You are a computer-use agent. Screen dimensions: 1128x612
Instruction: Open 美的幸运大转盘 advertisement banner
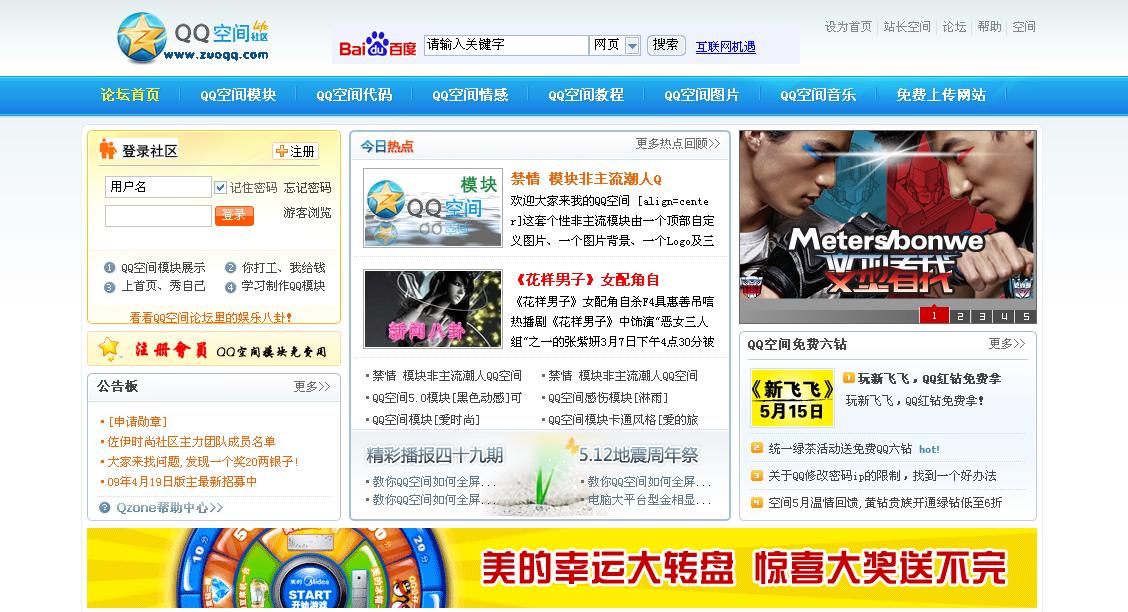coord(562,568)
